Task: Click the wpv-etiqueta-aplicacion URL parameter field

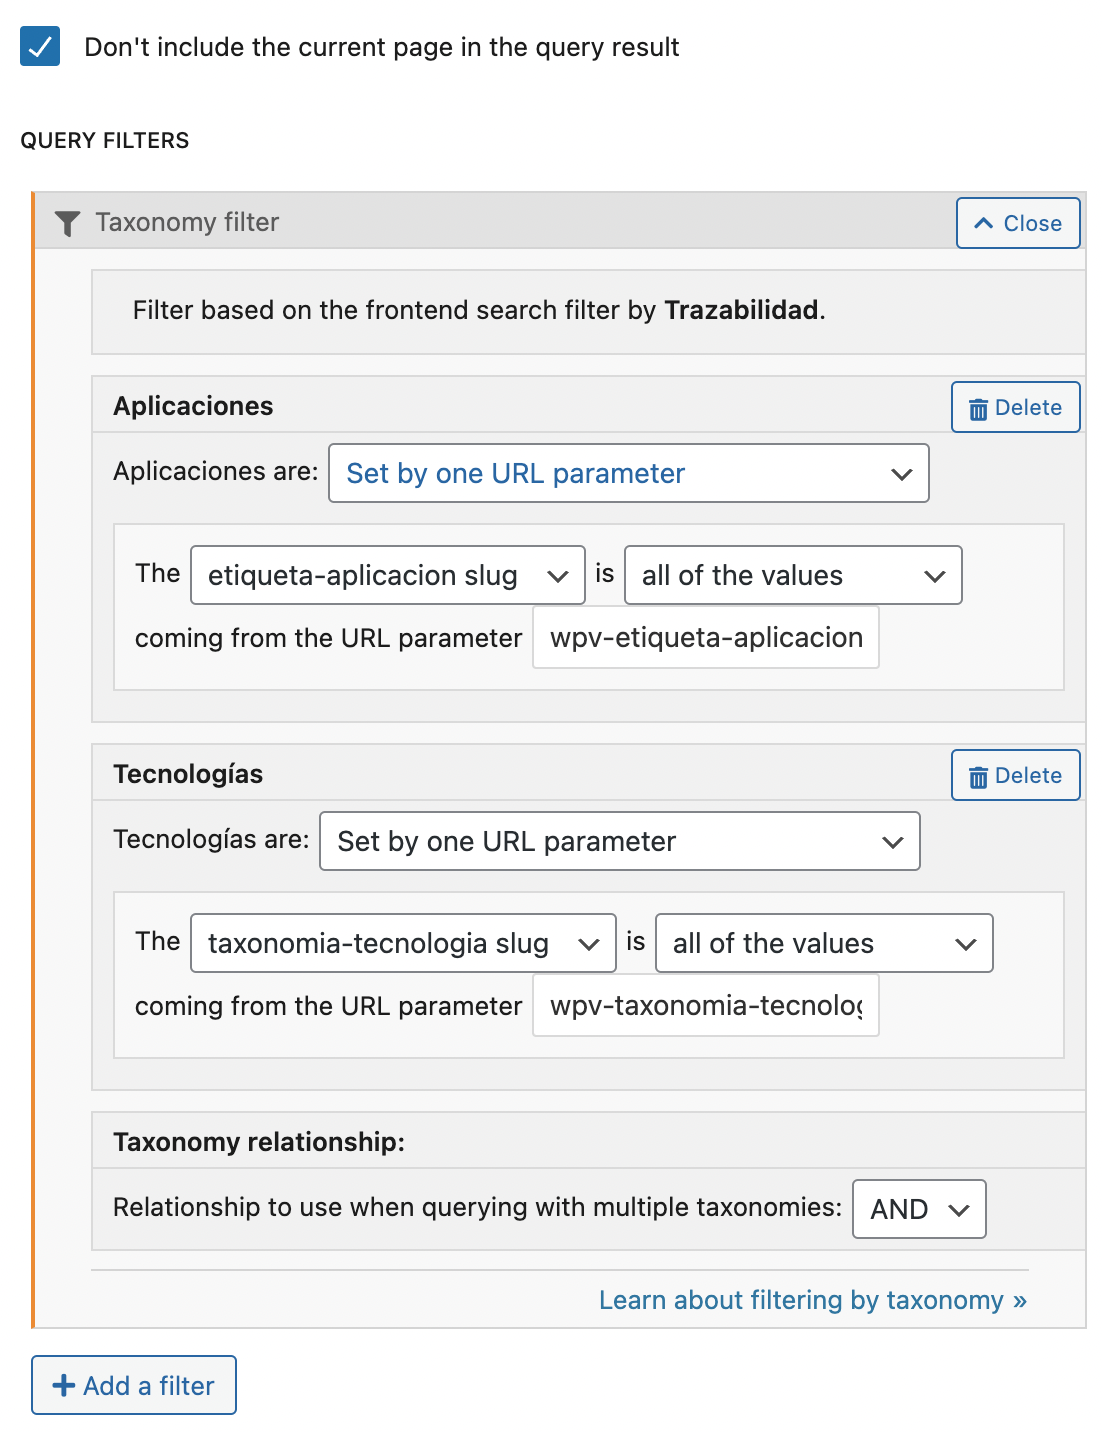Action: [706, 637]
